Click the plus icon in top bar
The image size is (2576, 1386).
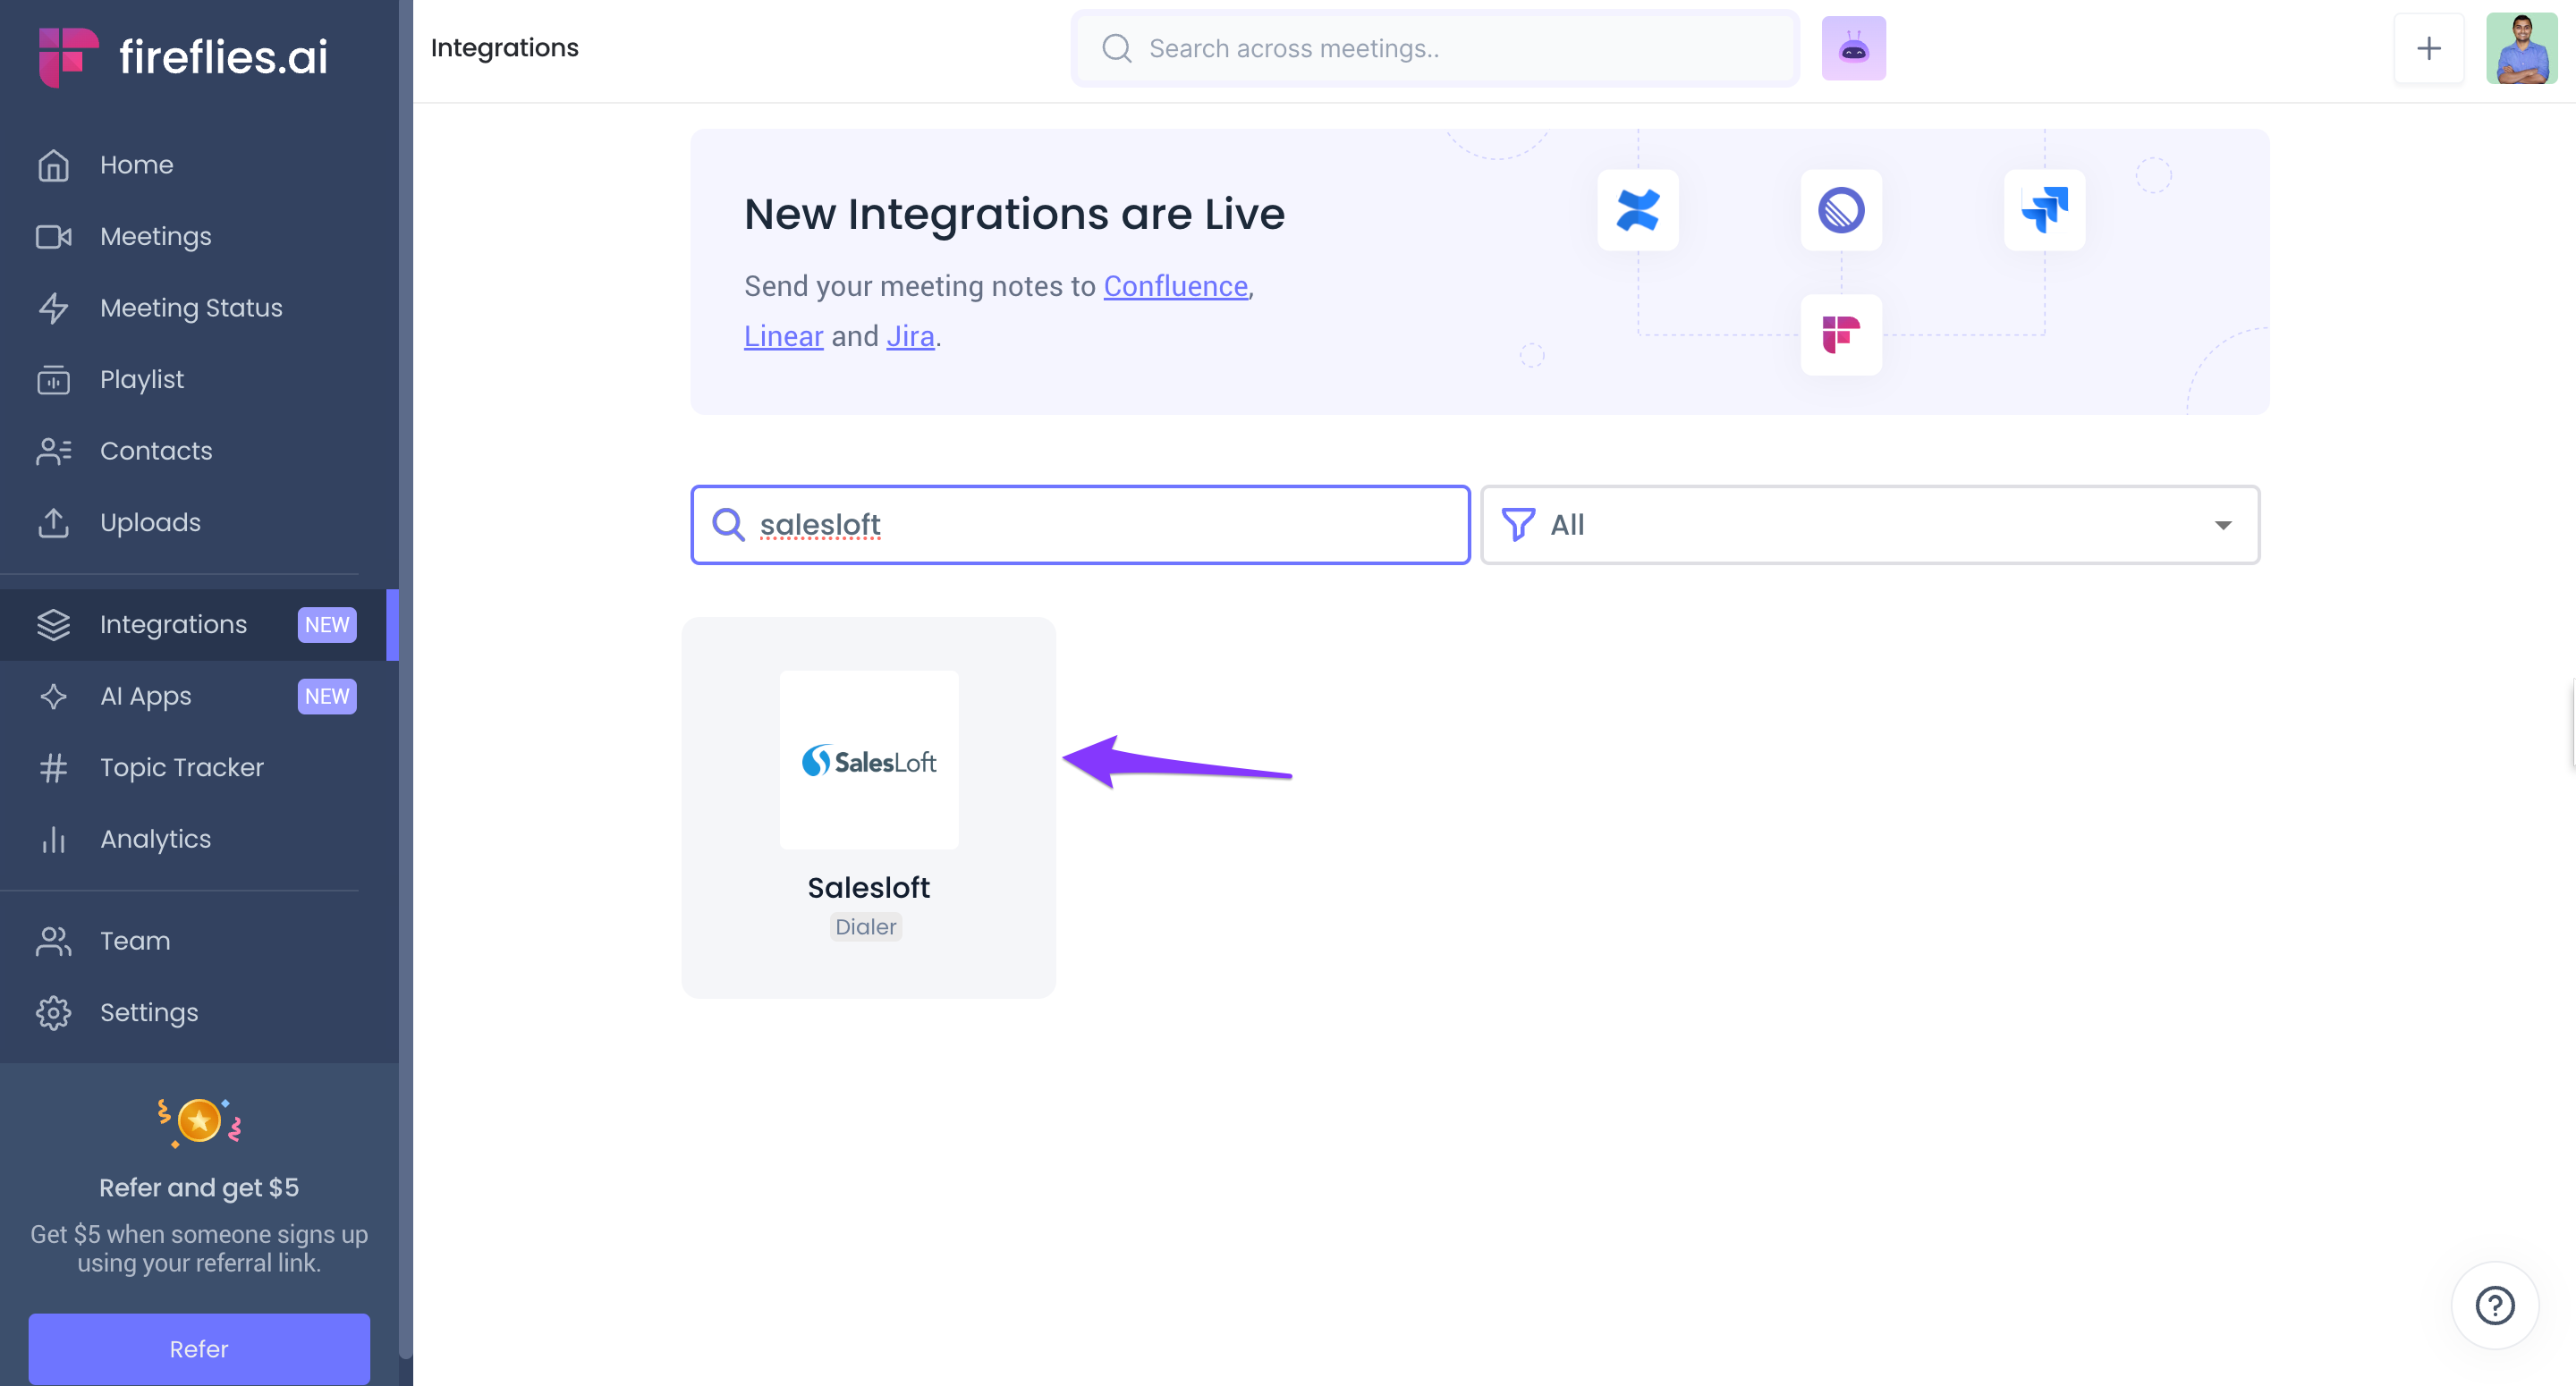coord(2428,48)
